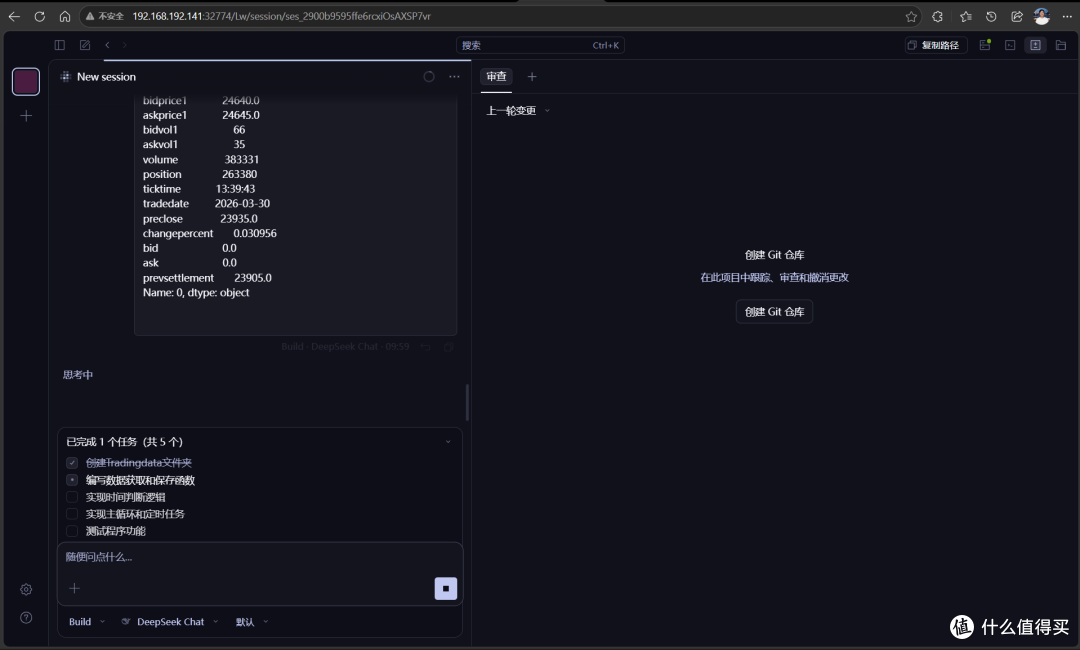This screenshot has width=1080, height=650.
Task: Click the new session compose icon
Action: pos(85,45)
